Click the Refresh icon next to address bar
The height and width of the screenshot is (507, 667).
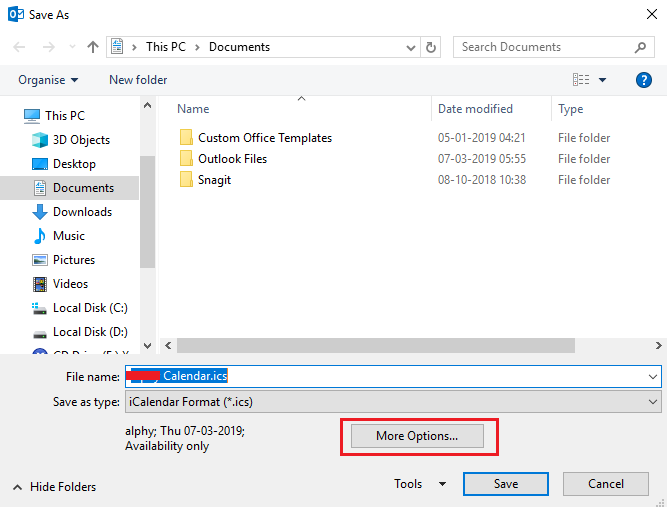(x=431, y=47)
